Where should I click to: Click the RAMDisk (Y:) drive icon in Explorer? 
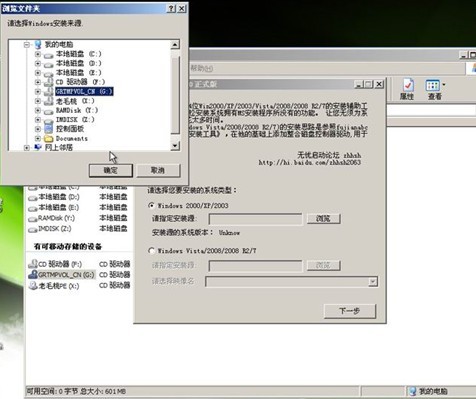tap(33, 219)
